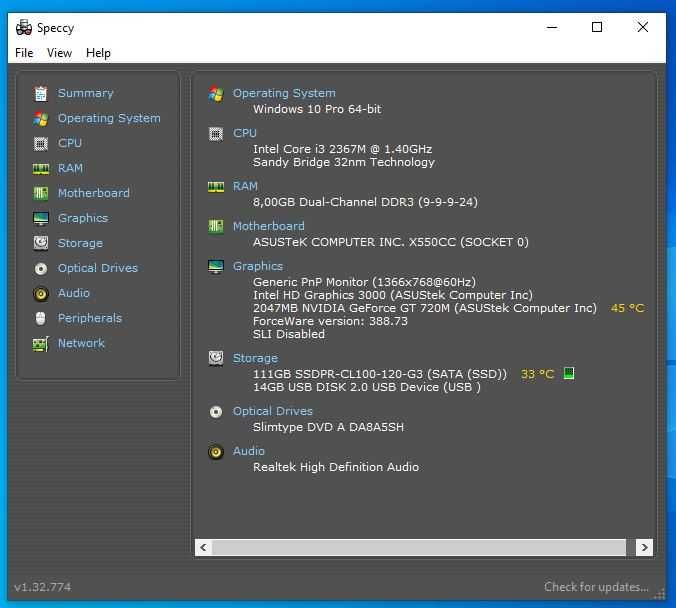Click the Storage drive icon in summary panel
The height and width of the screenshot is (608, 676).
pyautogui.click(x=216, y=358)
